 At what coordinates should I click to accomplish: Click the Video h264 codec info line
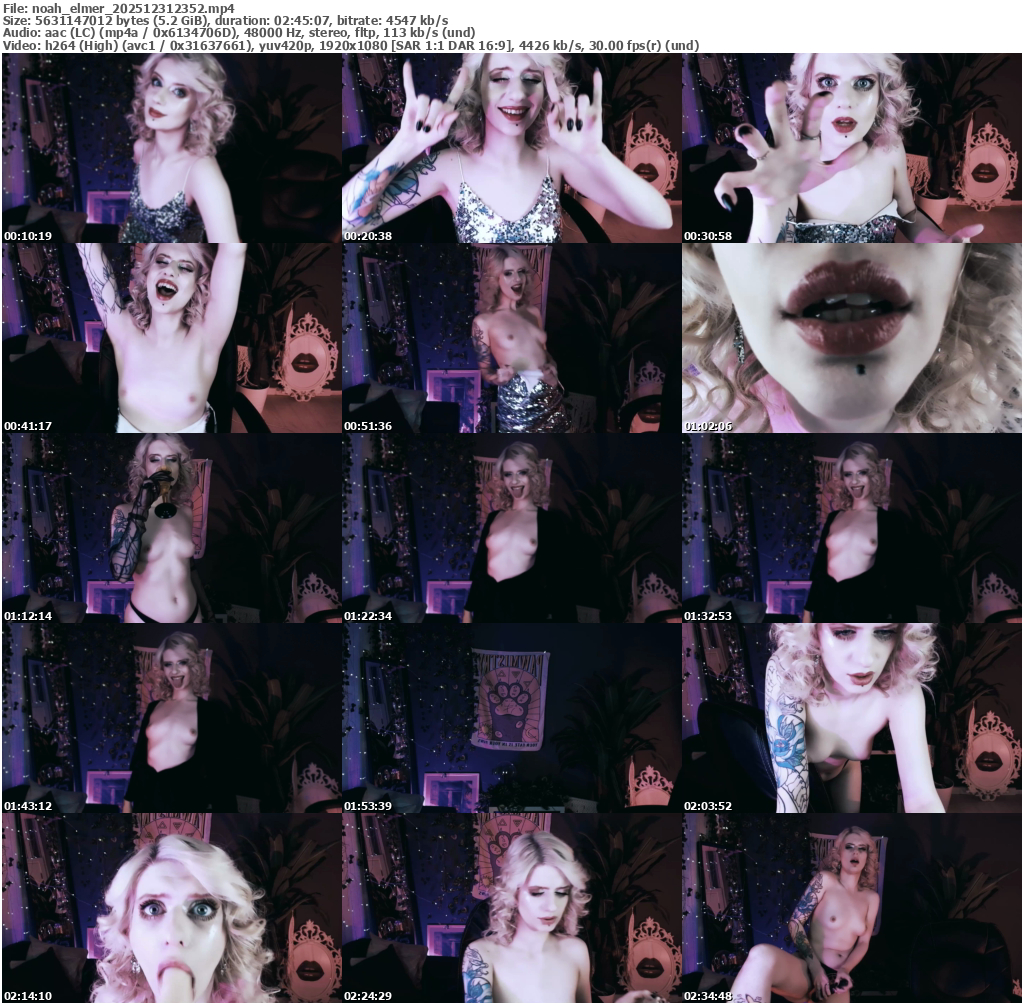point(351,46)
